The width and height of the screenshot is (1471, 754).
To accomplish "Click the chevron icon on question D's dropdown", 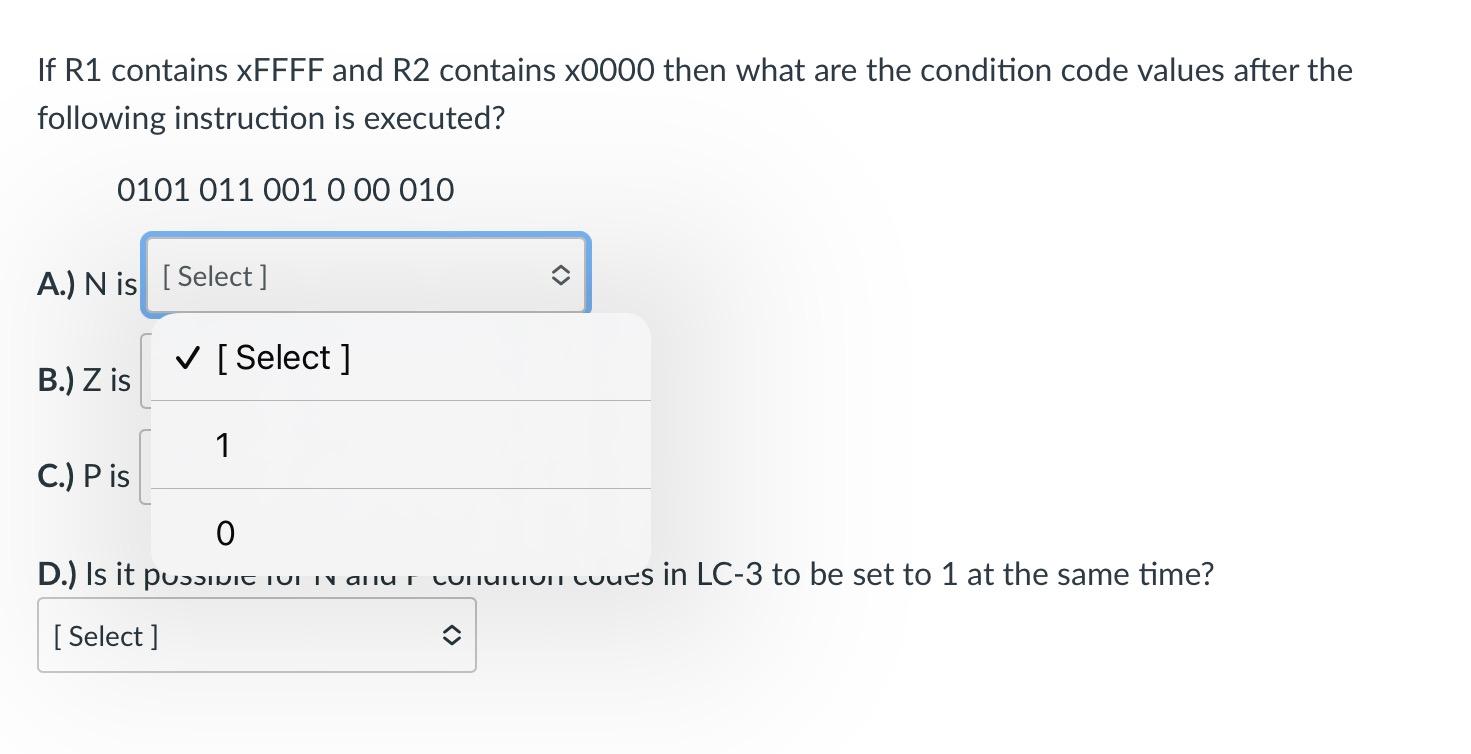I will pyautogui.click(x=452, y=634).
